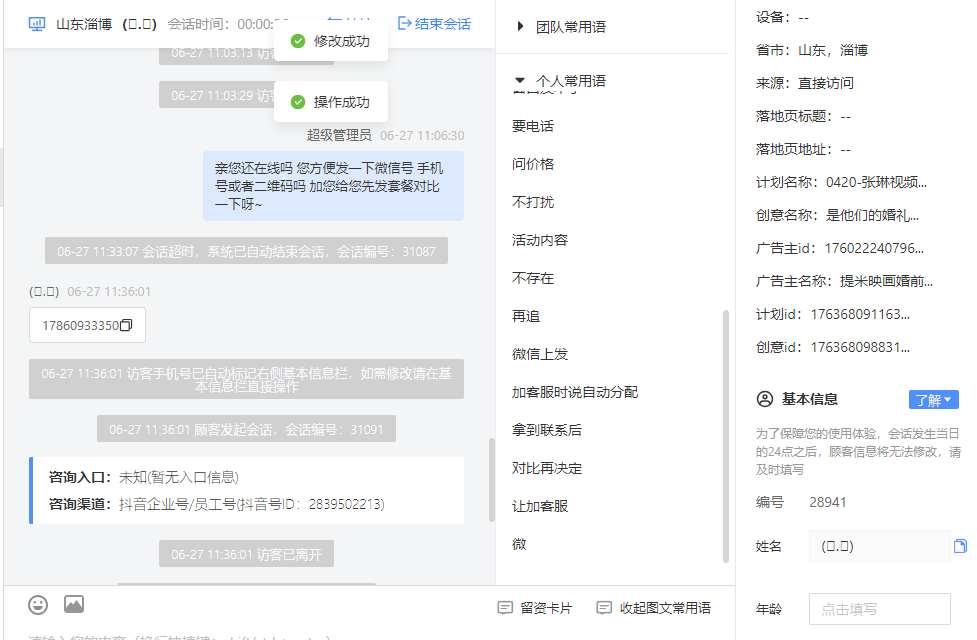This screenshot has height=640, width=977.
Task: Click the 计划名称 0420-张琳视频 entry
Action: pos(841,183)
